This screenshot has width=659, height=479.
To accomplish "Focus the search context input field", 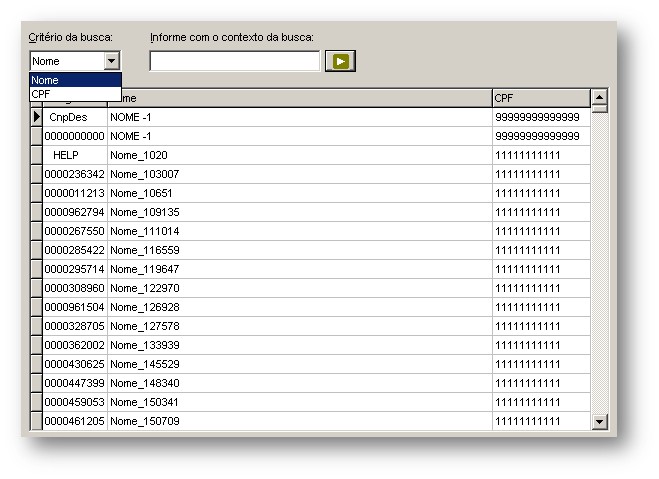I will (x=235, y=61).
